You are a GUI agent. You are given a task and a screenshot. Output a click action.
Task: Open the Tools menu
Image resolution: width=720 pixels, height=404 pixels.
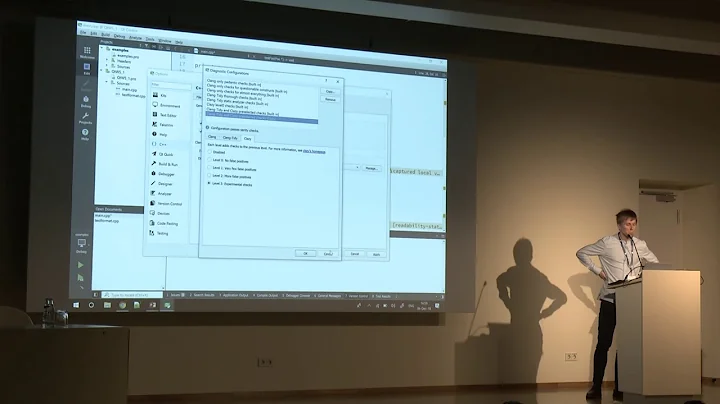pyautogui.click(x=150, y=39)
